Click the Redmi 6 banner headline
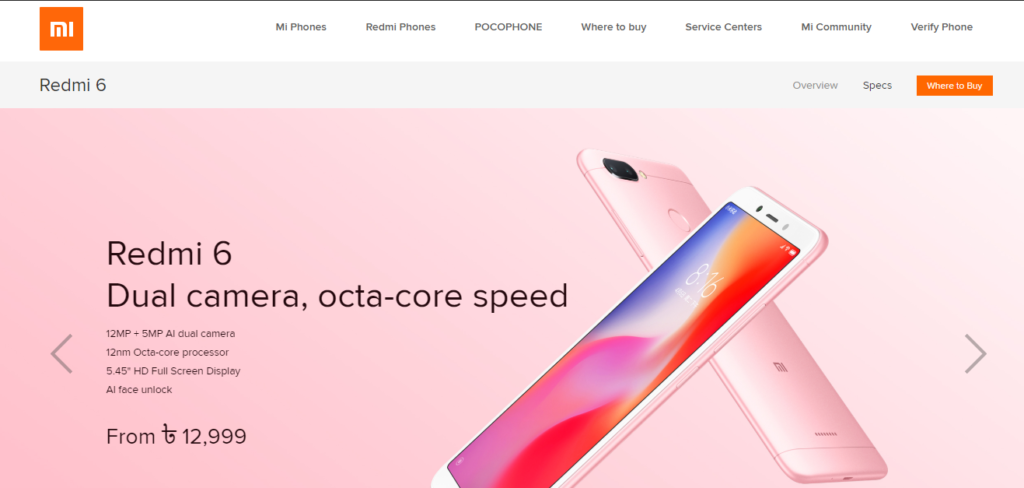Viewport: 1024px width, 488px height. coord(337,274)
